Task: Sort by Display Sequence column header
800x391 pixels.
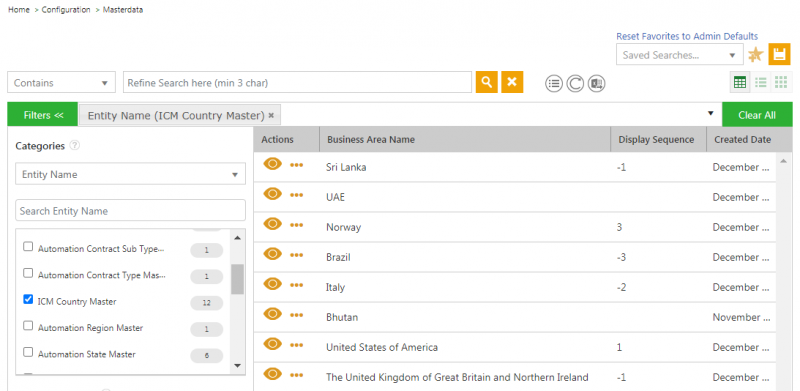Action: 658,139
